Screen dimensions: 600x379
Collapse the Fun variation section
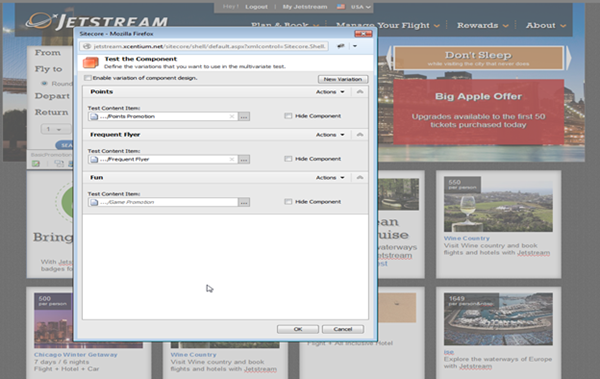[360, 178]
